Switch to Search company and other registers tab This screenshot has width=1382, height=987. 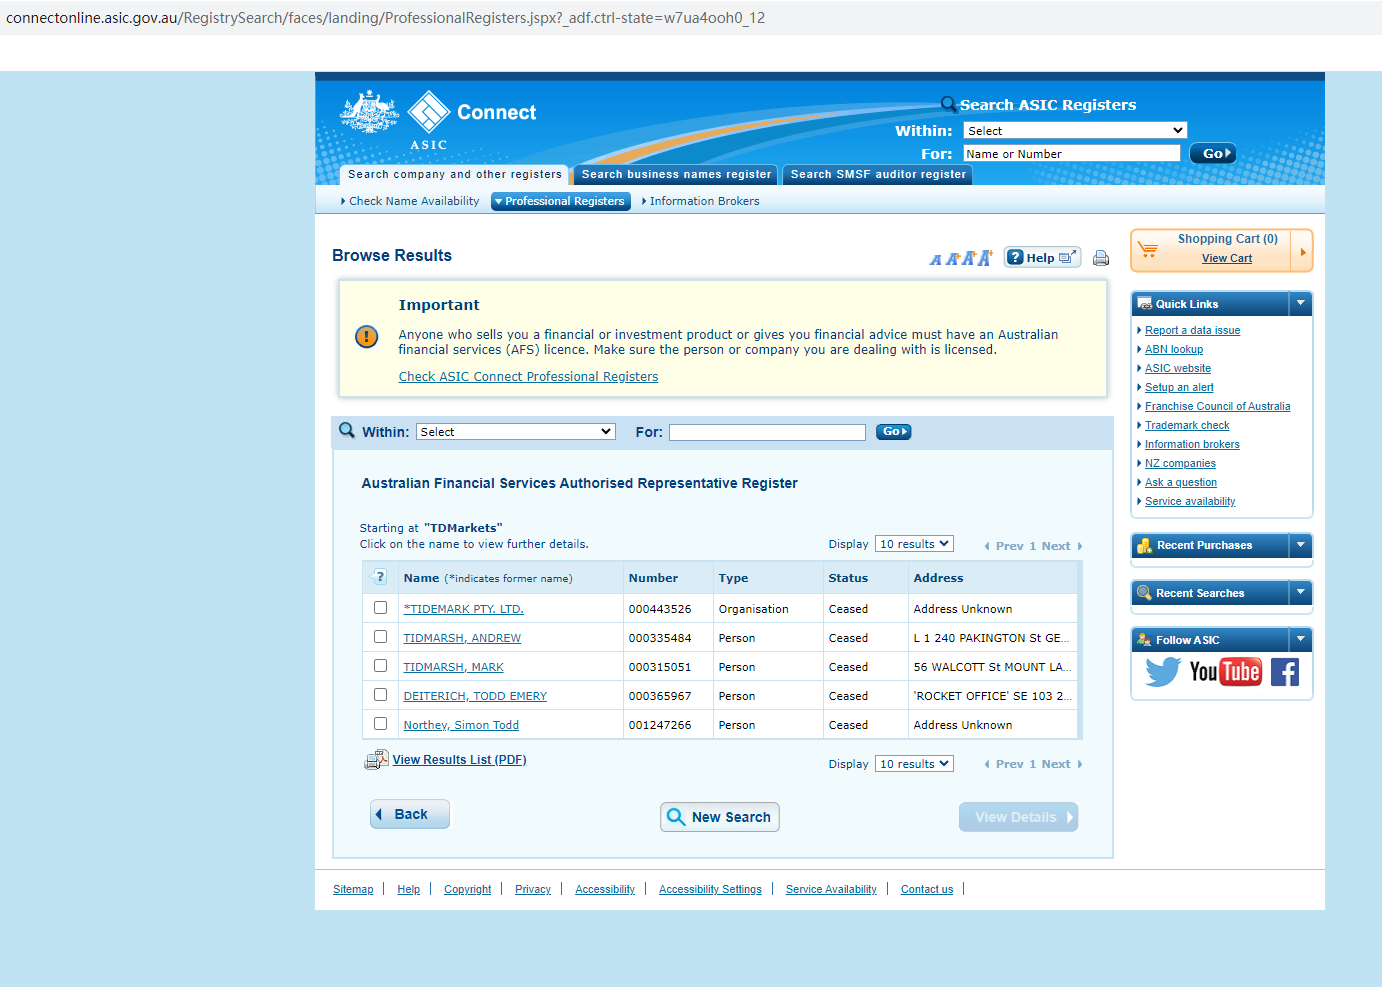[455, 175]
